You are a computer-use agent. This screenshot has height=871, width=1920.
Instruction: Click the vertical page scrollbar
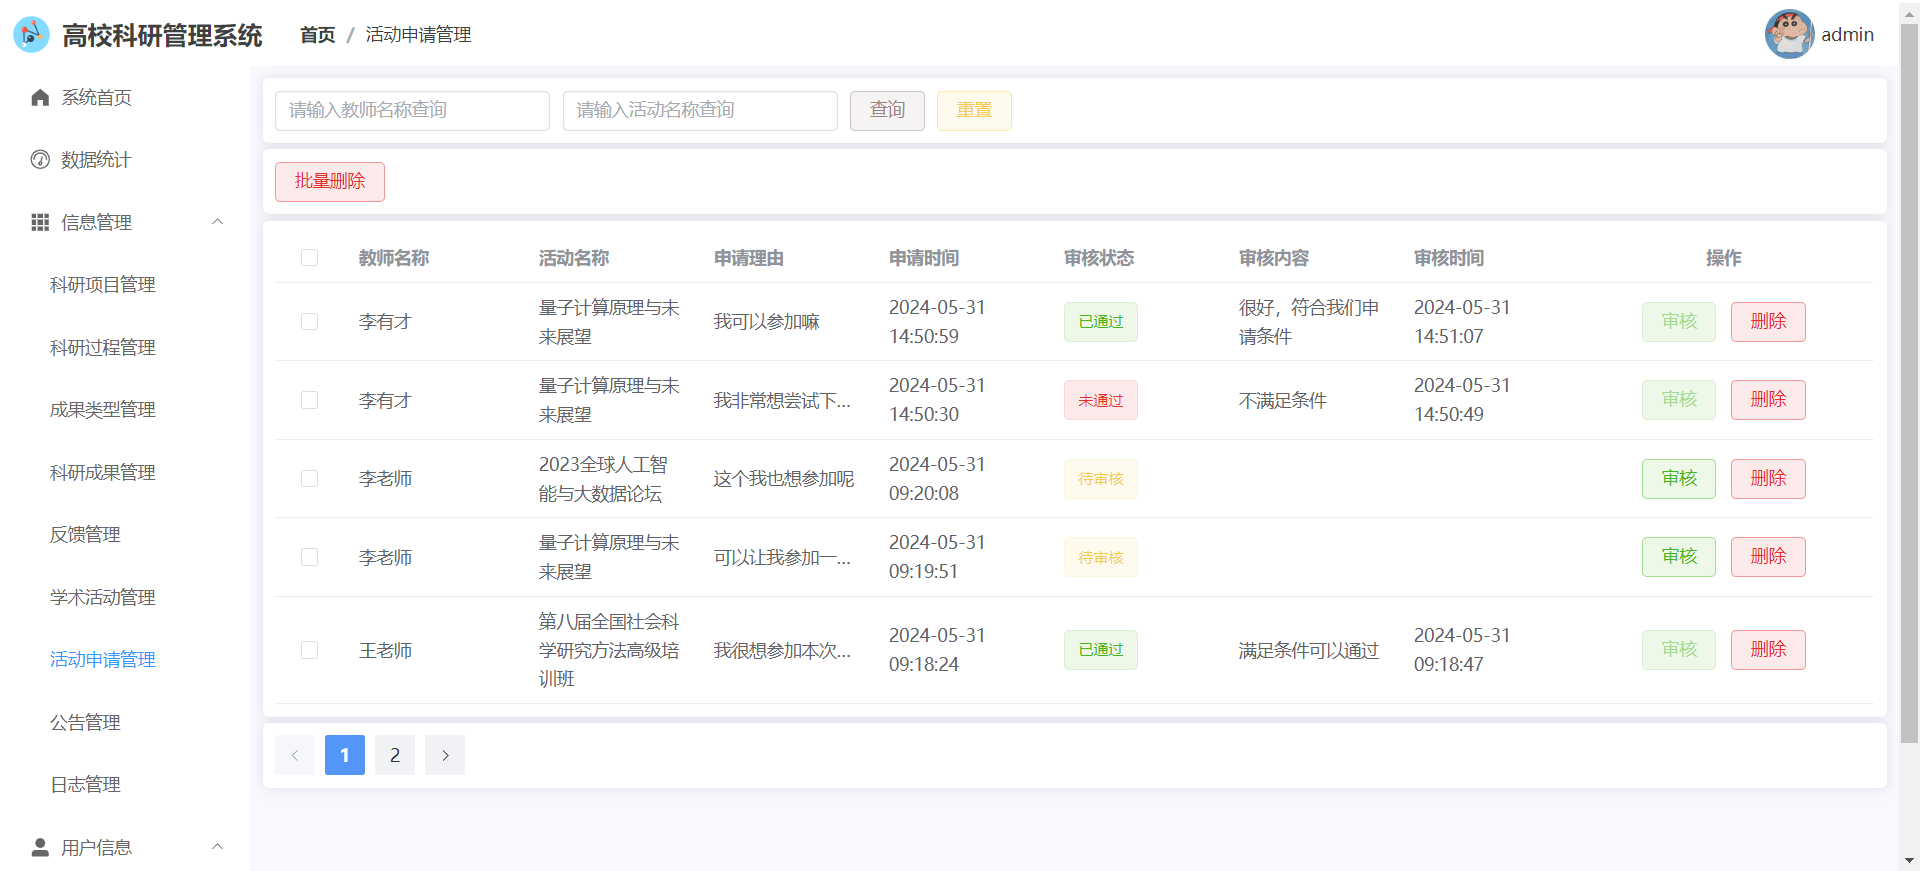1909,384
